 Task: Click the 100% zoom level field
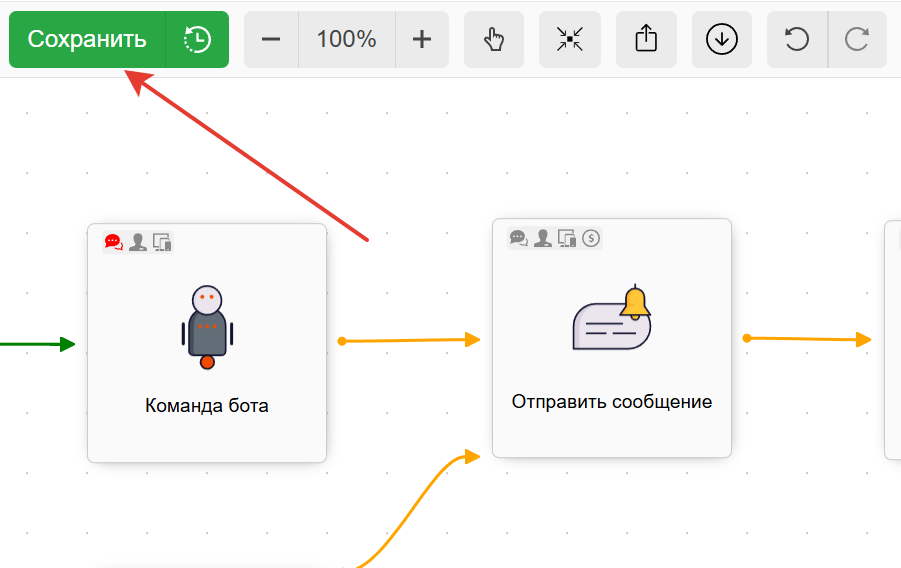point(346,40)
